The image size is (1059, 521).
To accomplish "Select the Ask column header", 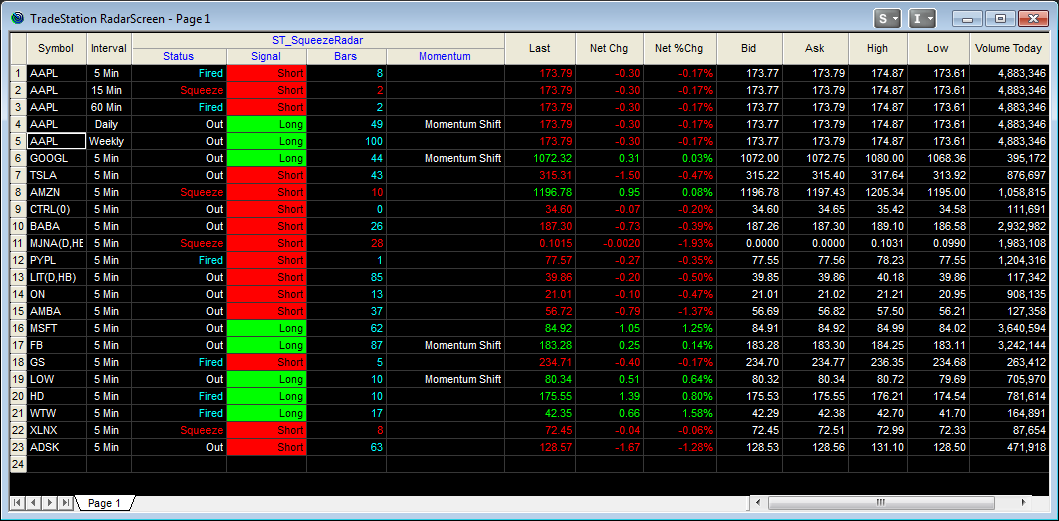I will click(x=815, y=49).
